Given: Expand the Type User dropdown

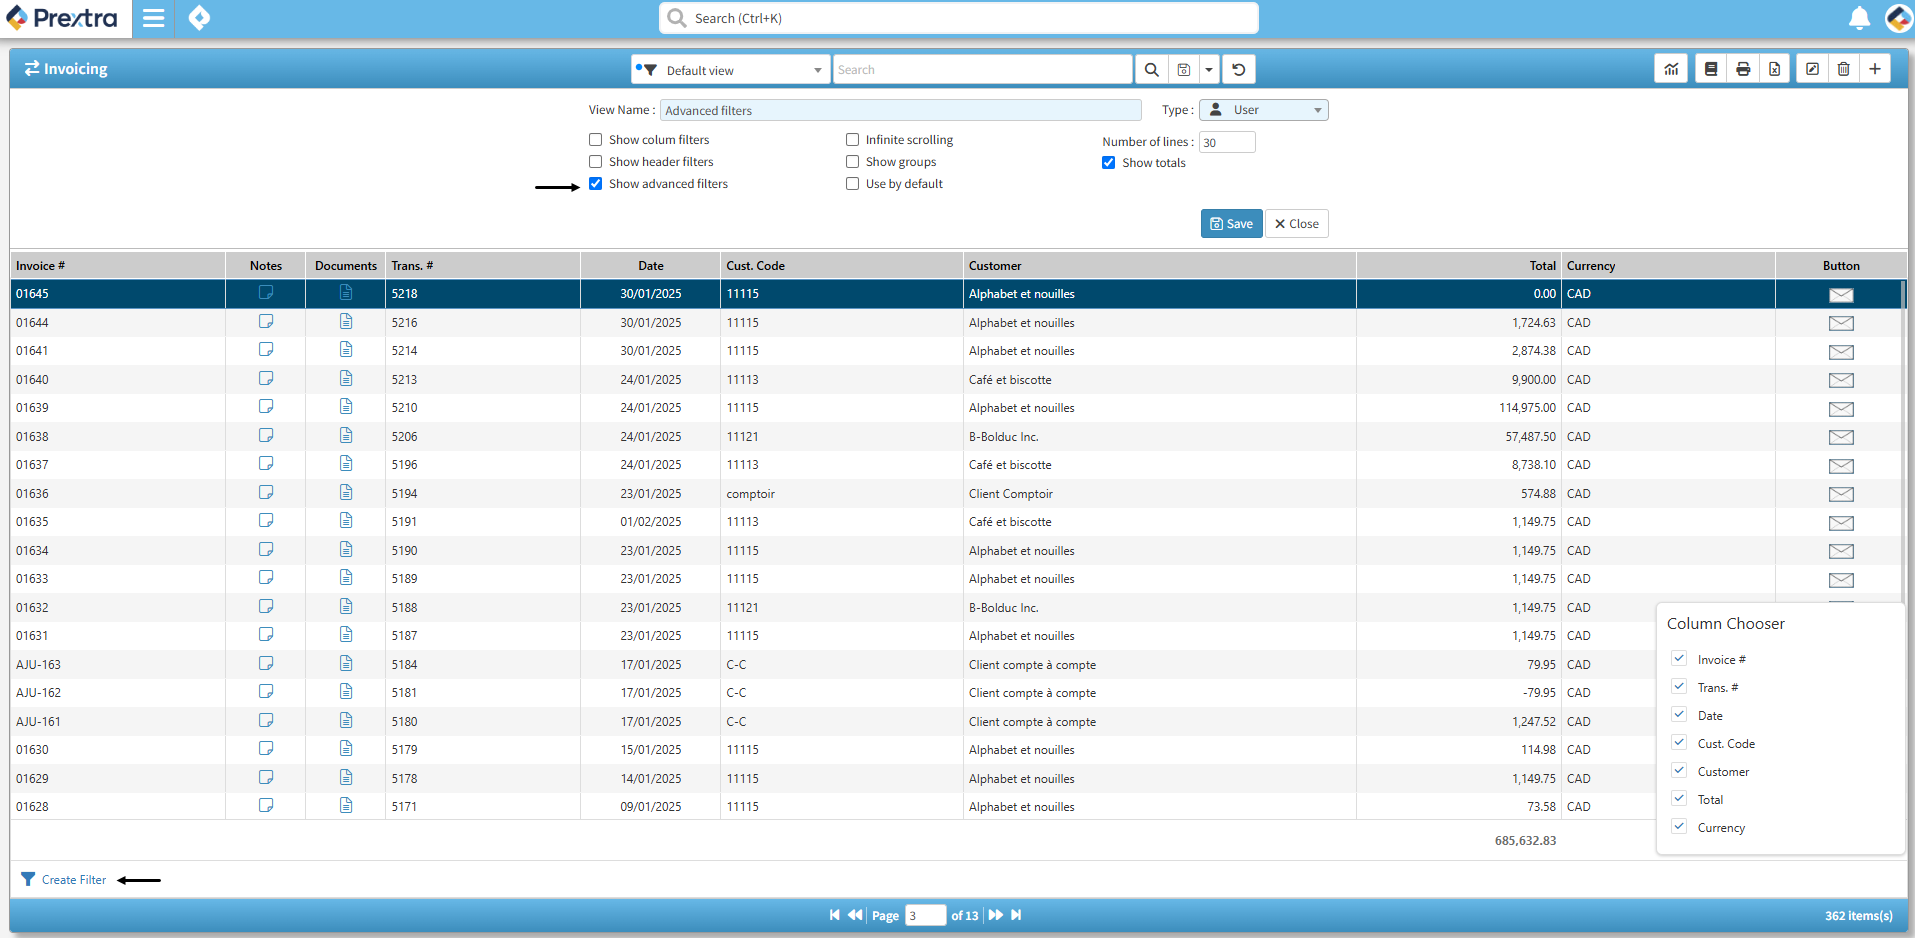Looking at the screenshot, I should pyautogui.click(x=1264, y=110).
